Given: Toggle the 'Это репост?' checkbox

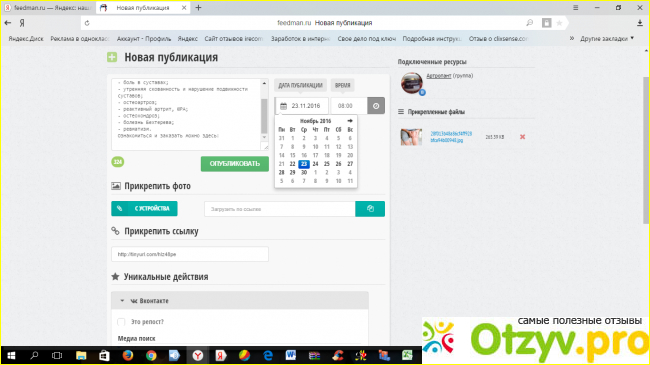Looking at the screenshot, I should coord(121,322).
